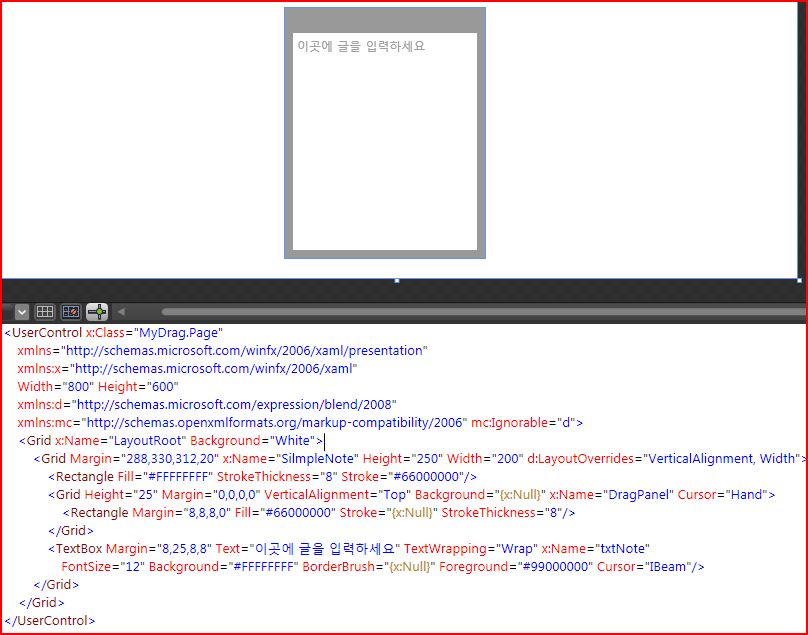Click the TextWrapping="Wrap" attribute
This screenshot has height=635, width=808.
(470, 548)
